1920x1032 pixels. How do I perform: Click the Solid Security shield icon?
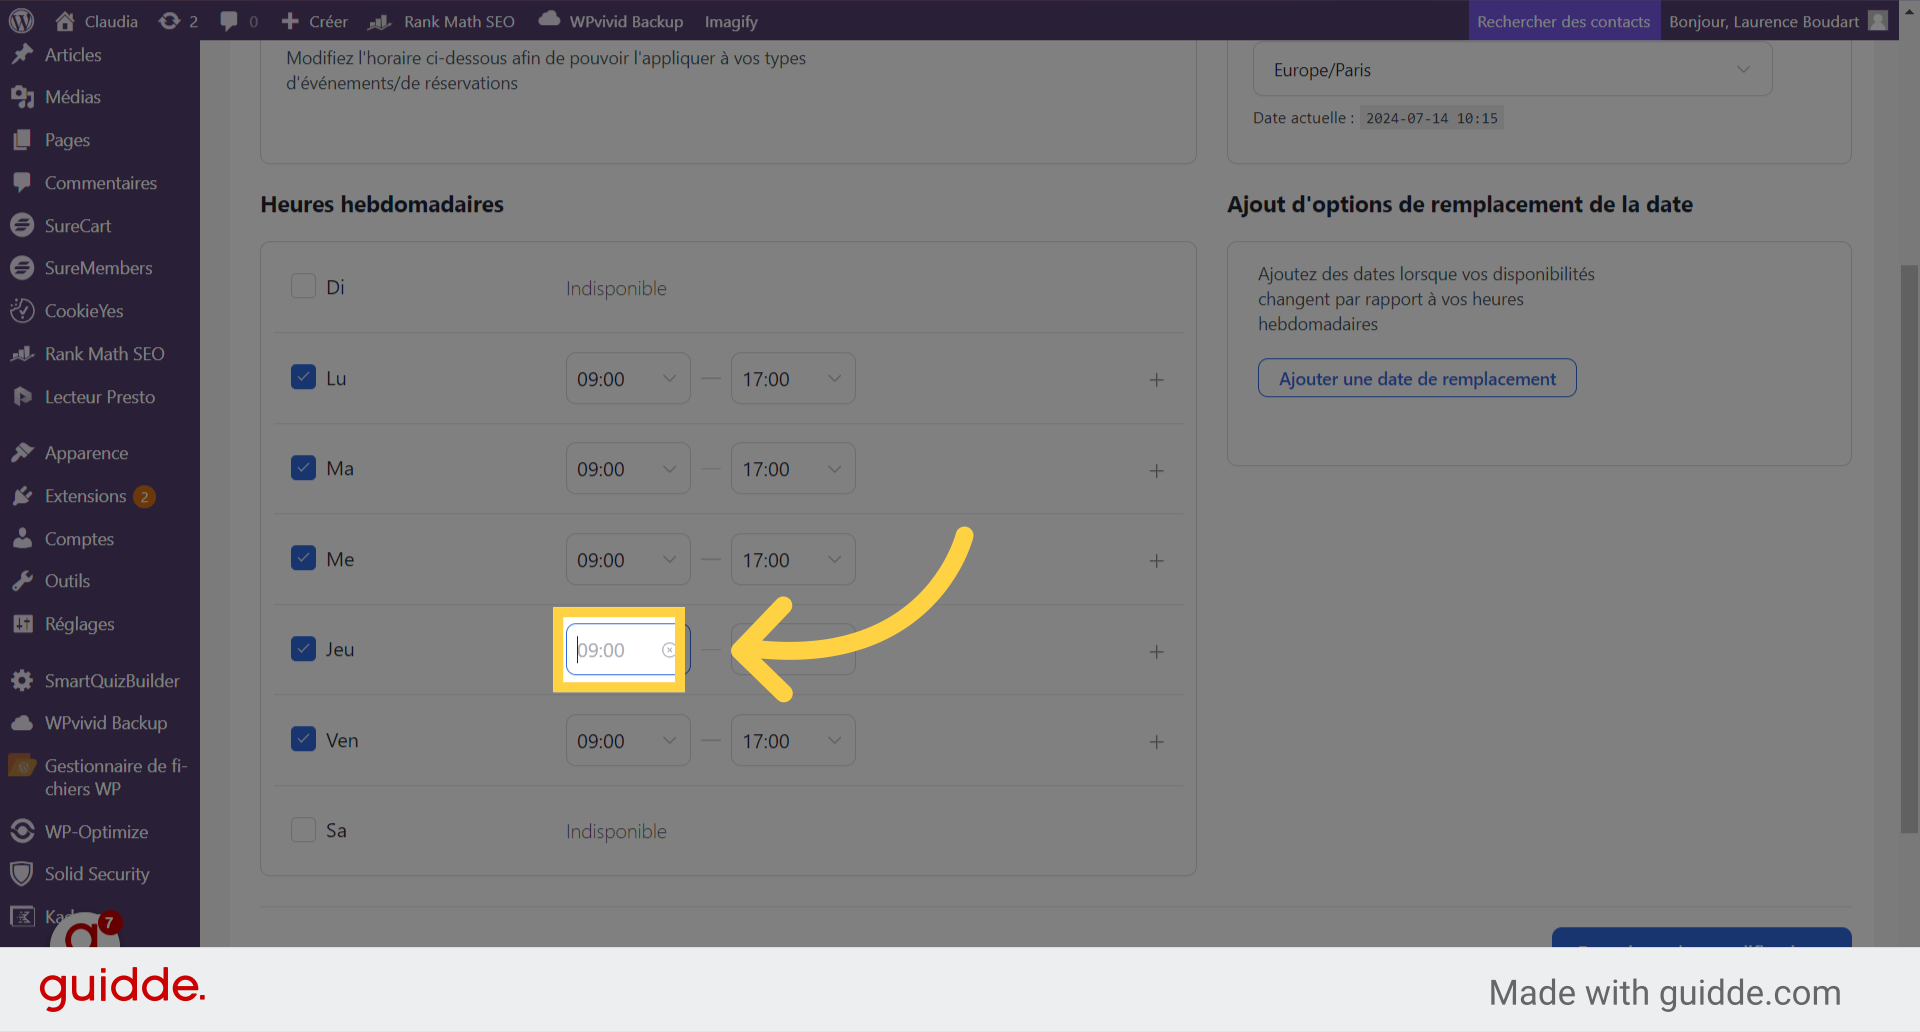coord(22,874)
